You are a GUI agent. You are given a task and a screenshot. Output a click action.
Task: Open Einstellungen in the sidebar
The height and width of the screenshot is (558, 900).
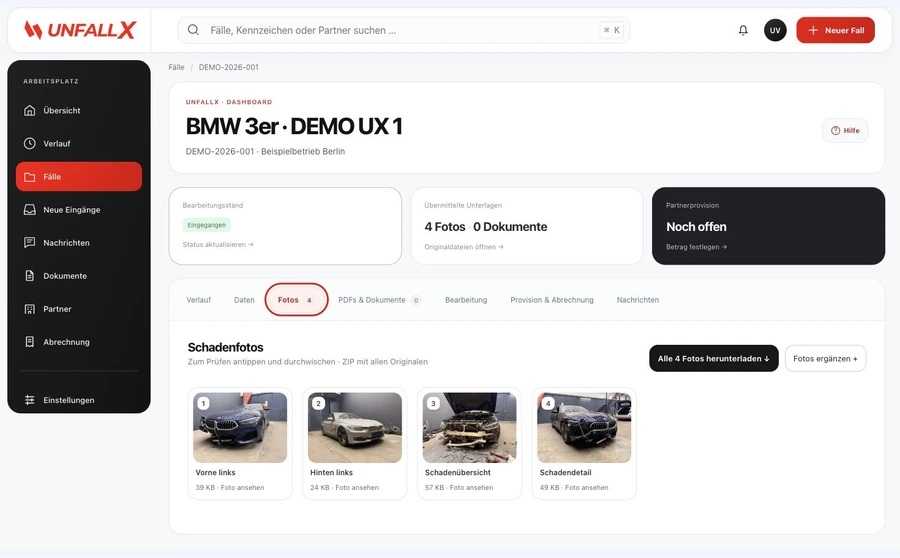[79, 400]
